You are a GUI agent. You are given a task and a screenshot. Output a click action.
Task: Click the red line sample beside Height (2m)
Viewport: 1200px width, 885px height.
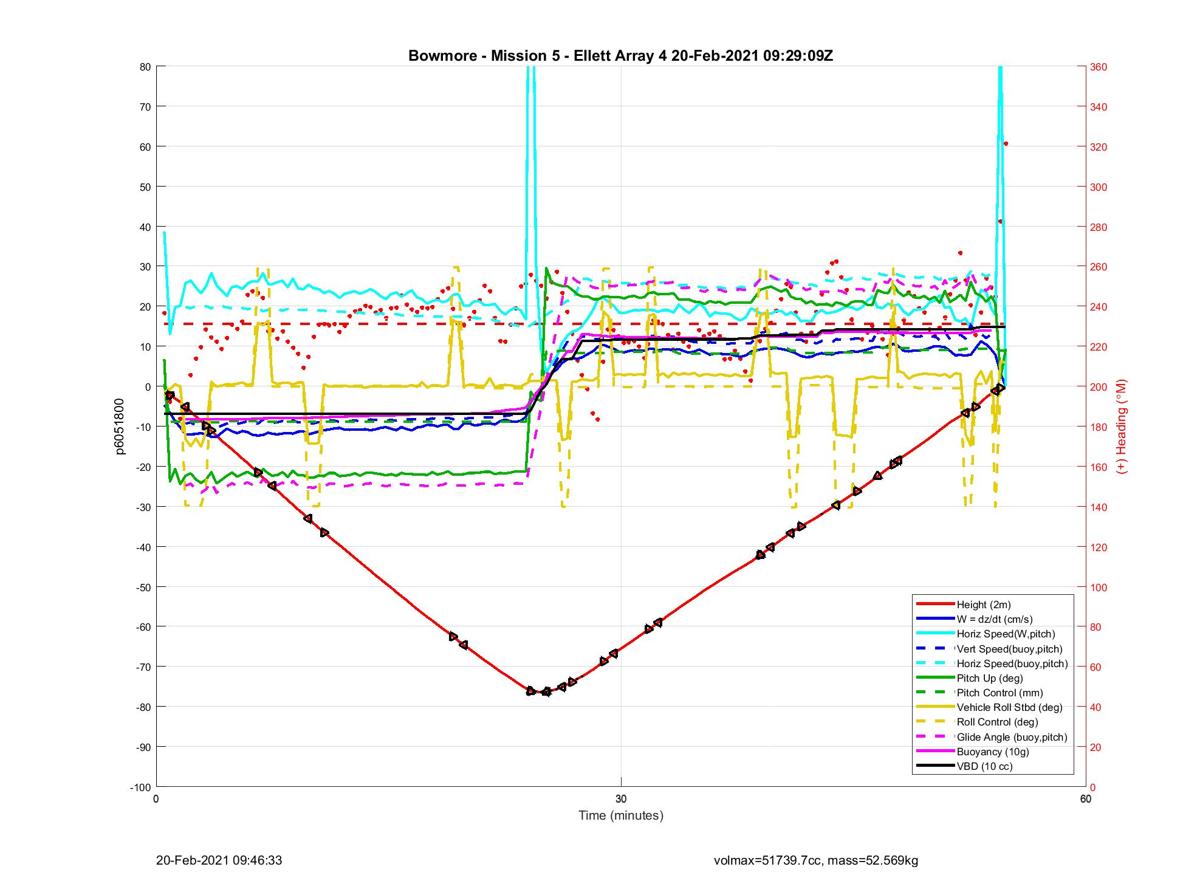(934, 605)
